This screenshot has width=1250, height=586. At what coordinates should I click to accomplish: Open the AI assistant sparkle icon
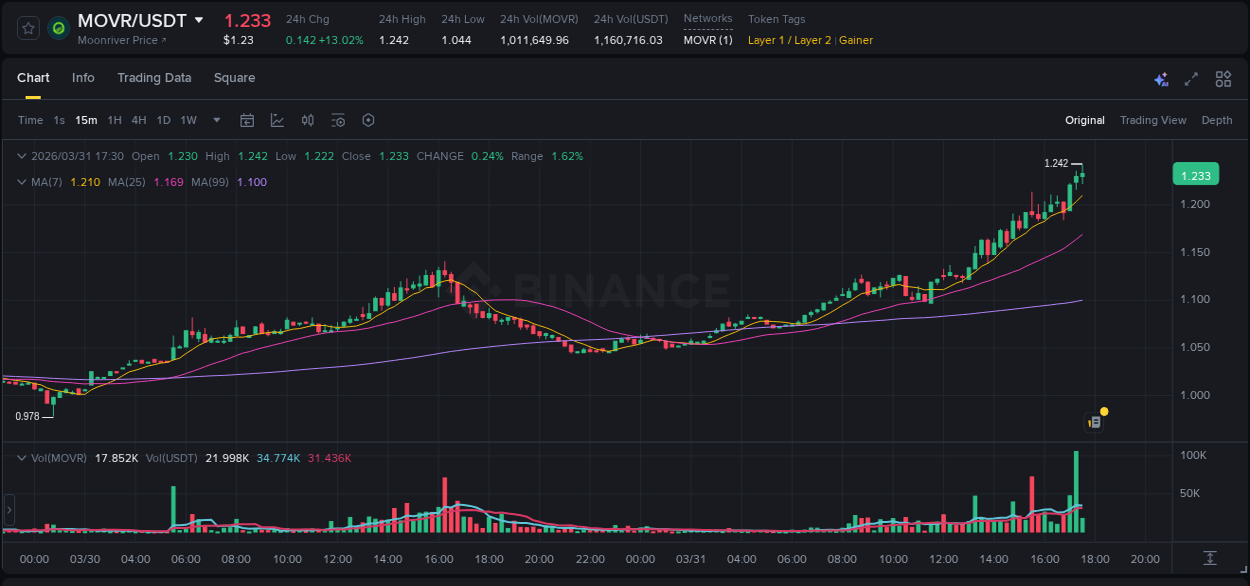(1161, 79)
